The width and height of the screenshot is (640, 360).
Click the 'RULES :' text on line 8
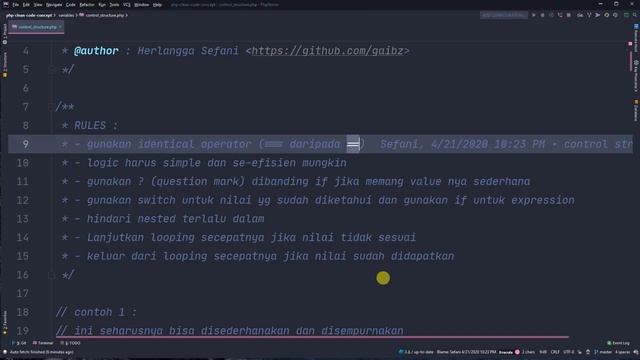(x=96, y=125)
